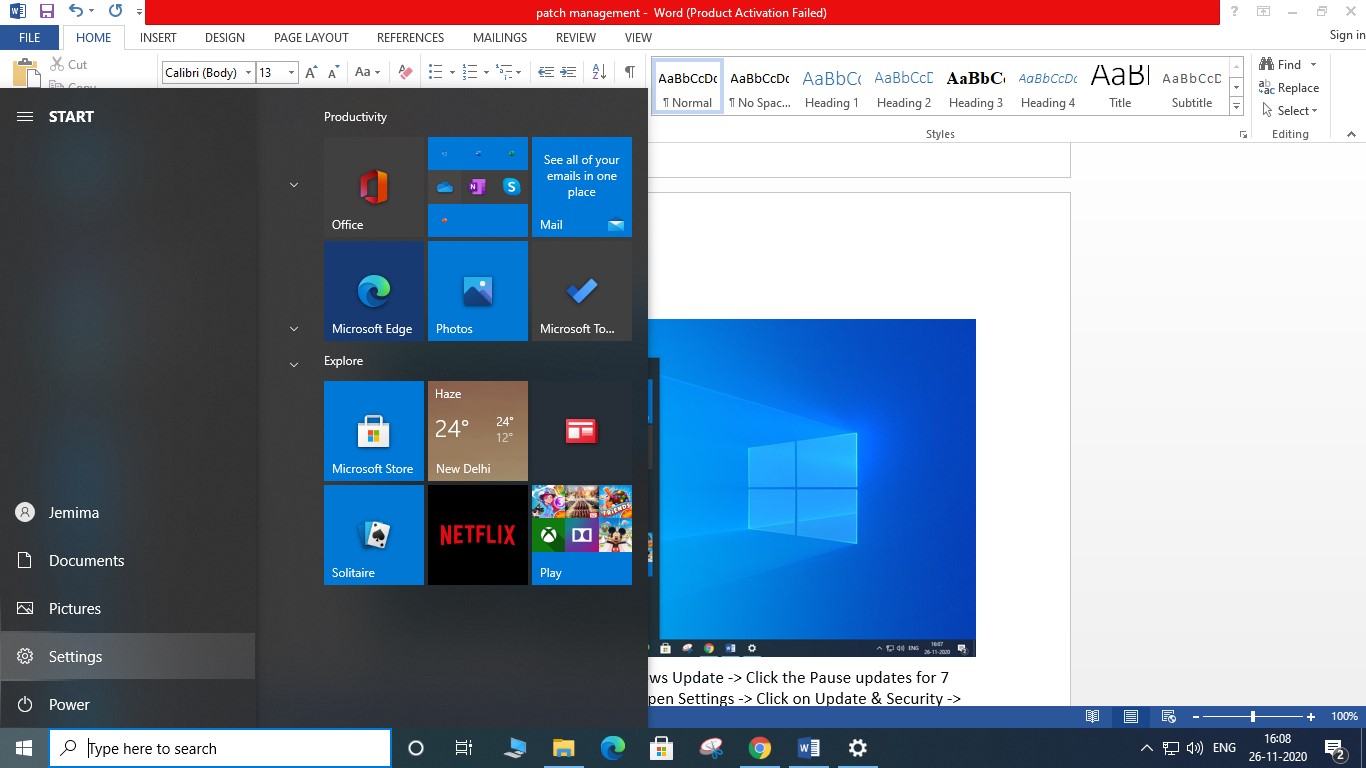The height and width of the screenshot is (768, 1366).
Task: Open the Mail tile
Action: pos(582,187)
